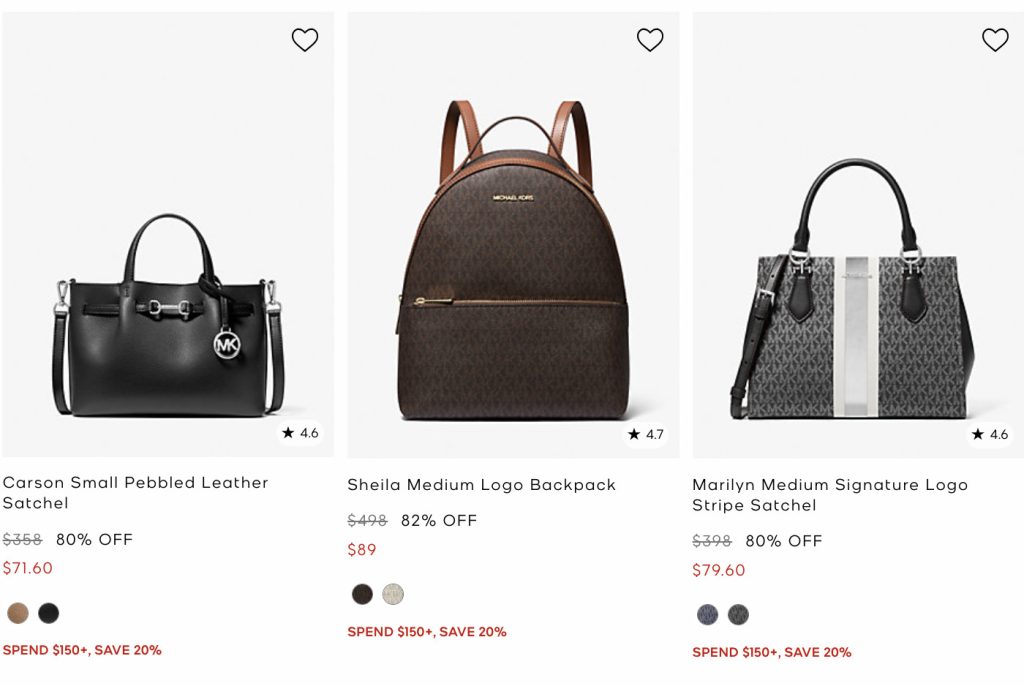The width and height of the screenshot is (1024, 686).
Task: Click 4.6 star rating on Carson Satchel
Action: pyautogui.click(x=300, y=433)
